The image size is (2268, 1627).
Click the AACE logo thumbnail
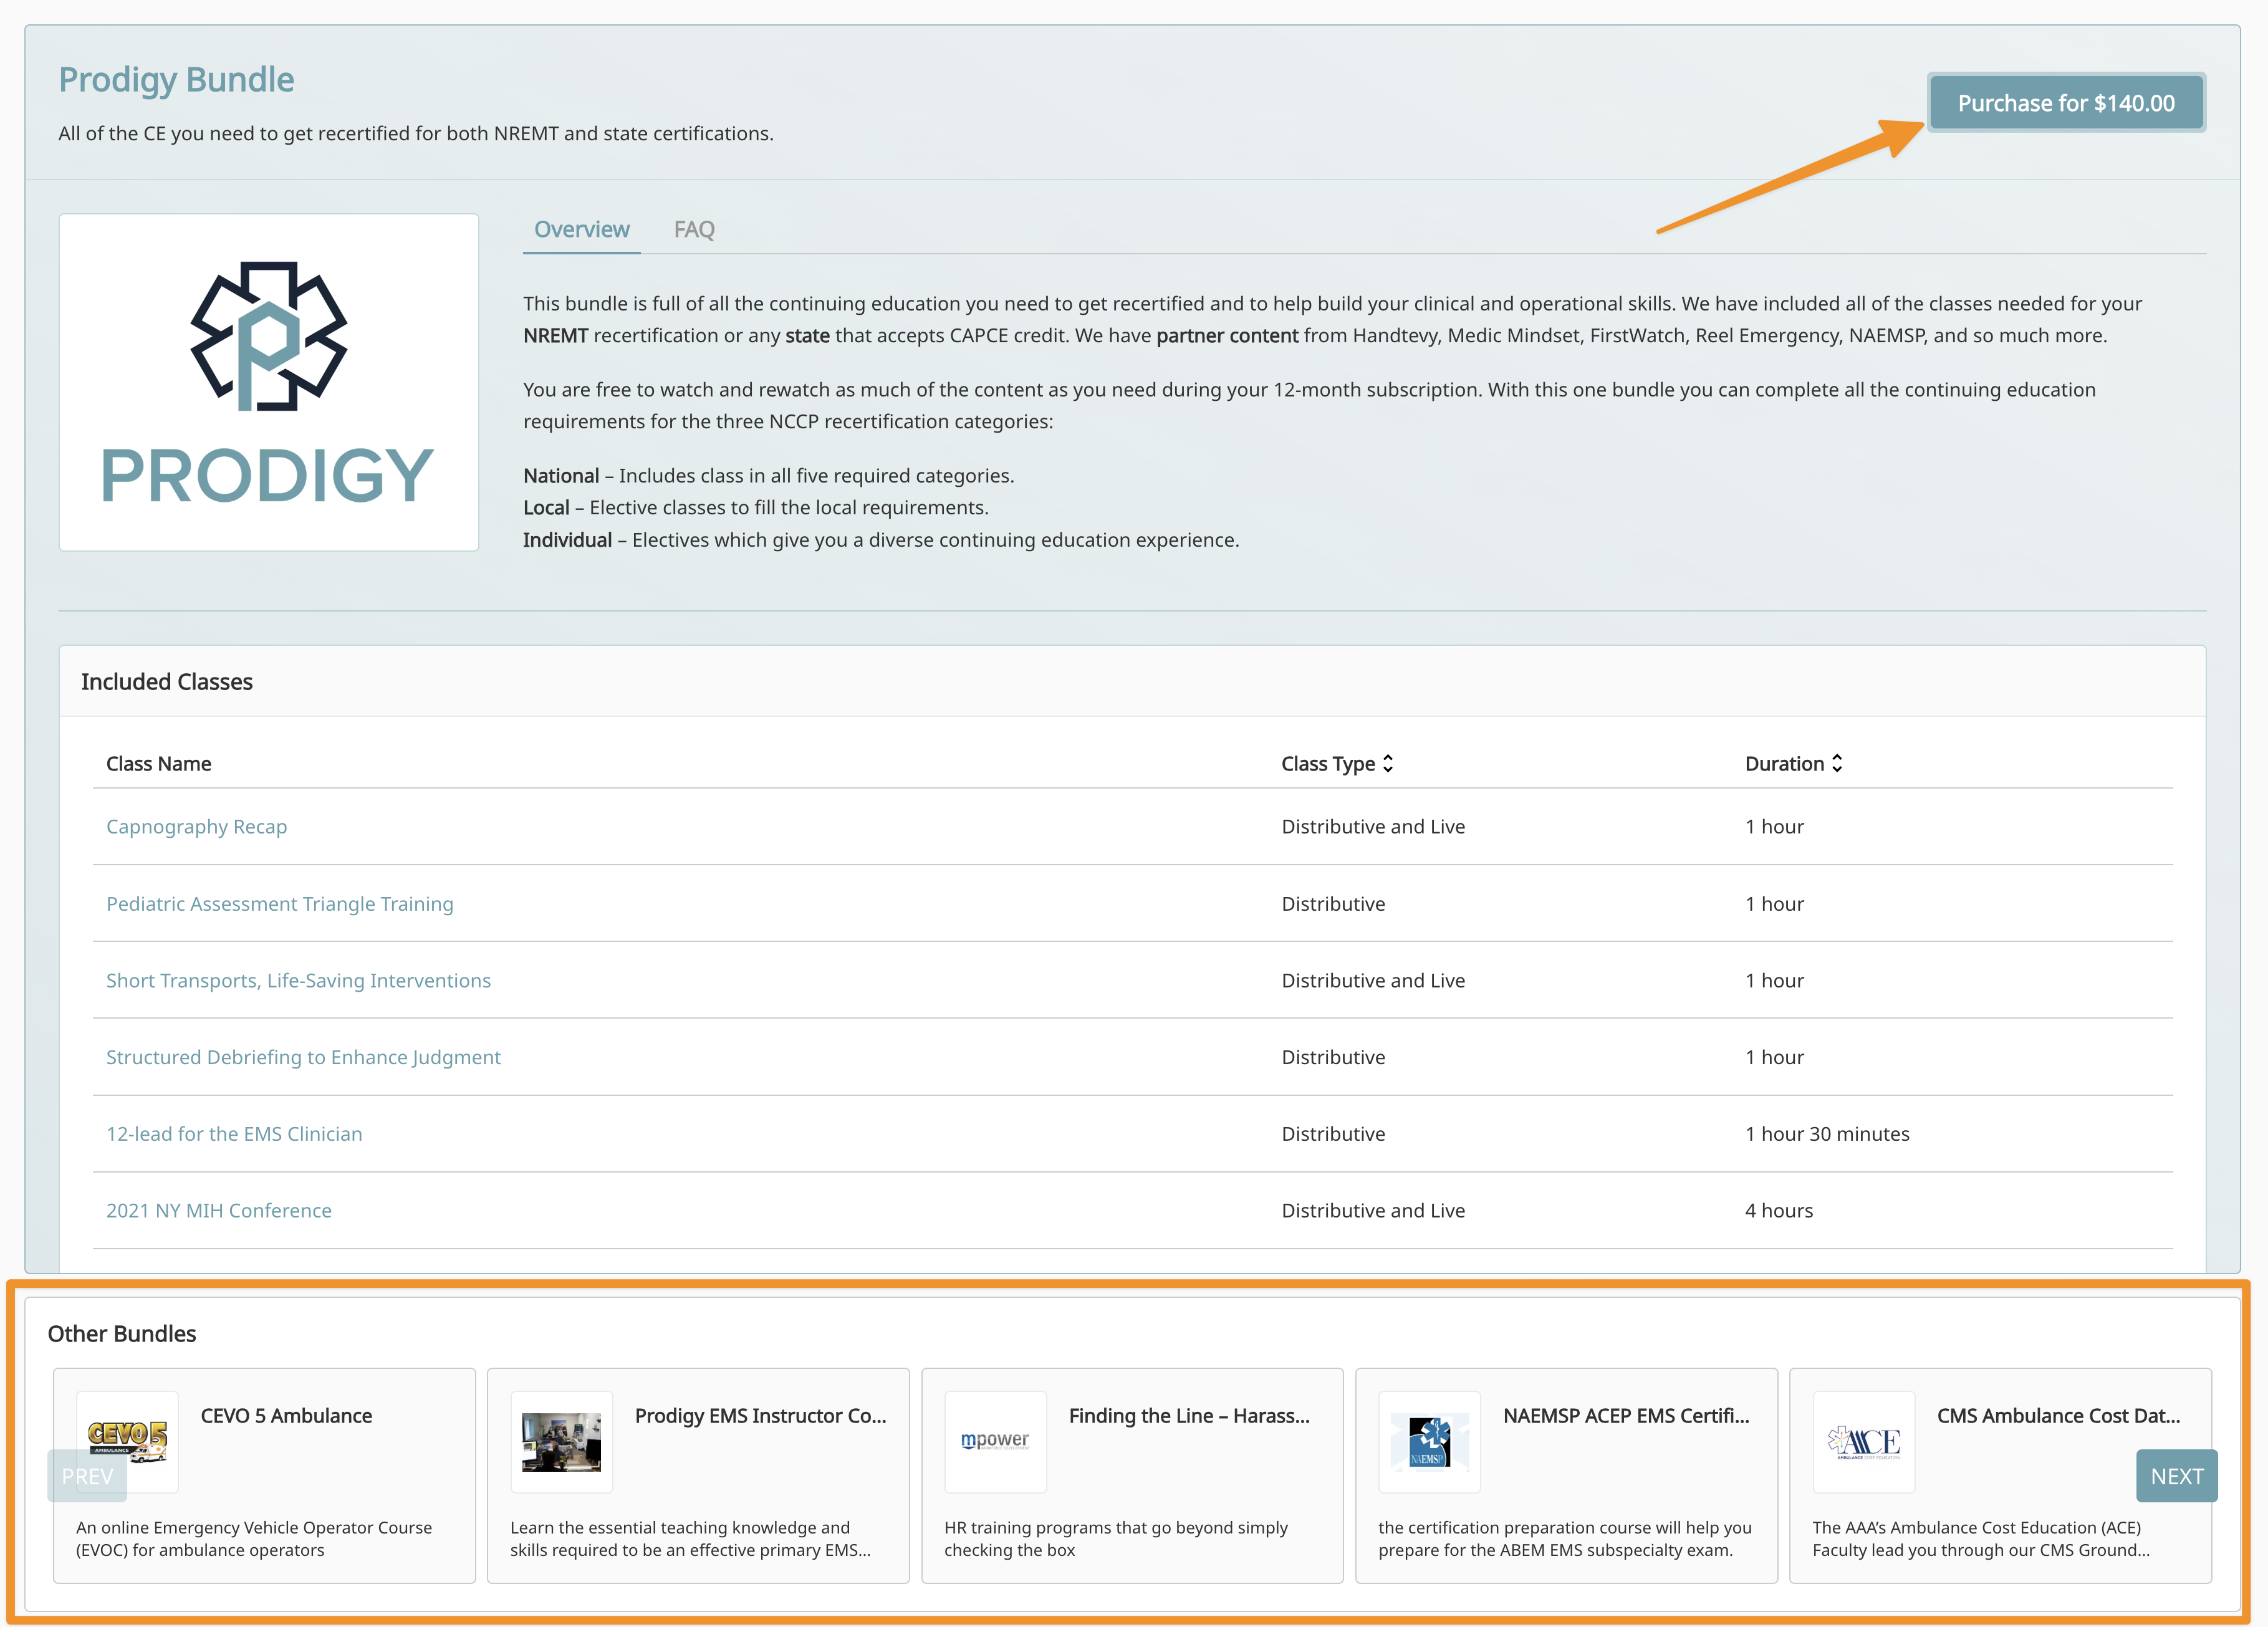(1864, 1442)
